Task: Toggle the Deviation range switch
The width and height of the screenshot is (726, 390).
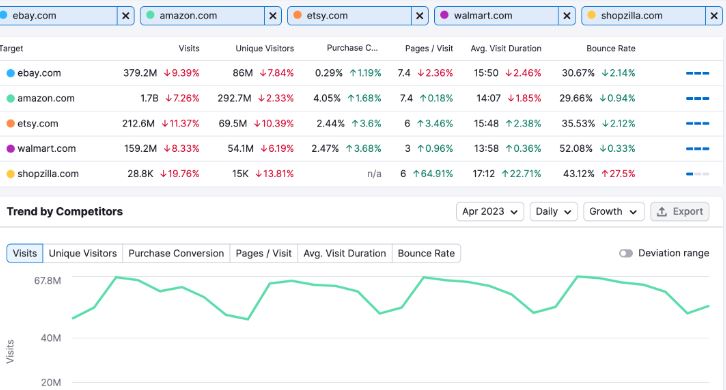Action: tap(626, 253)
